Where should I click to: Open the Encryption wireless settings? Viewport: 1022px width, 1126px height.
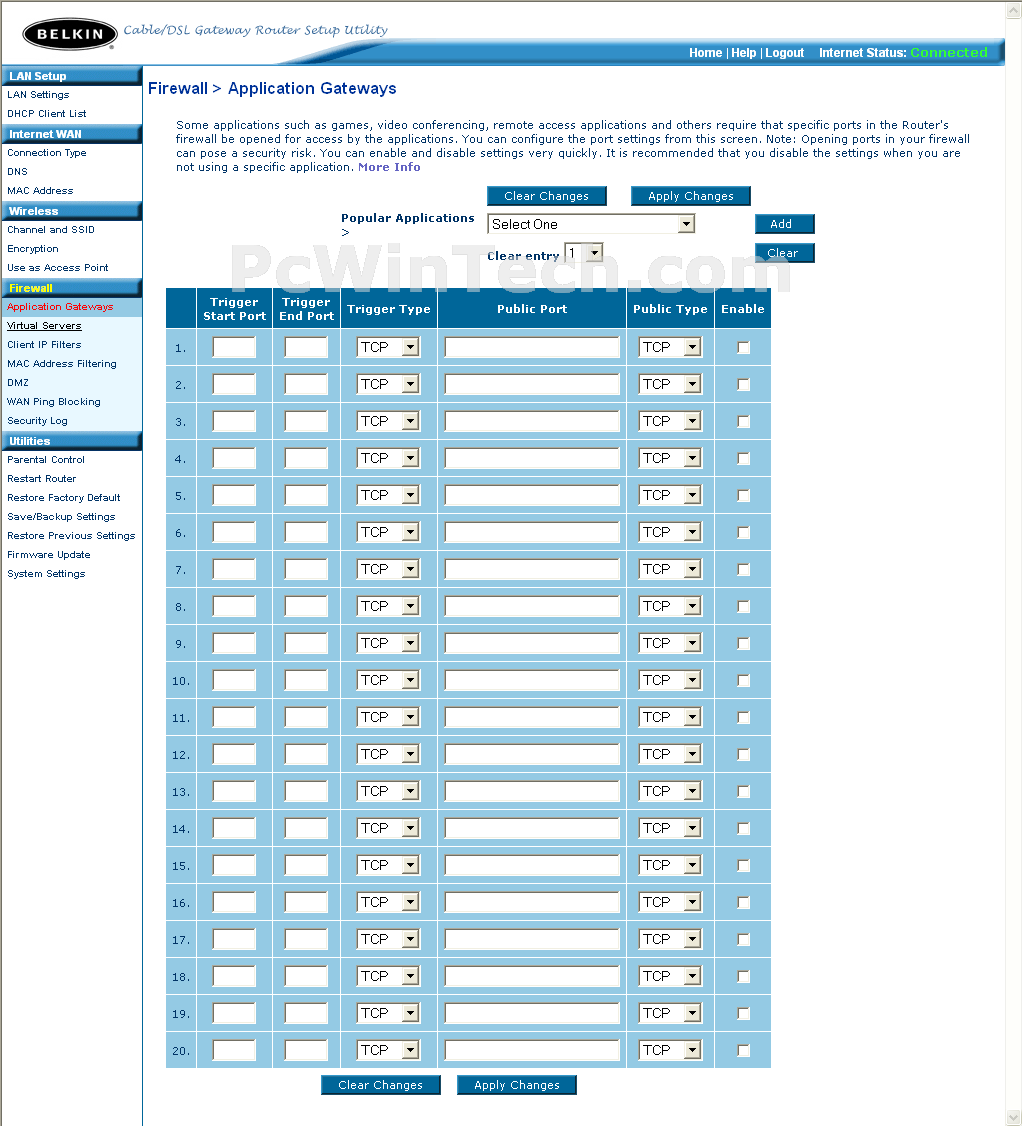click(33, 249)
